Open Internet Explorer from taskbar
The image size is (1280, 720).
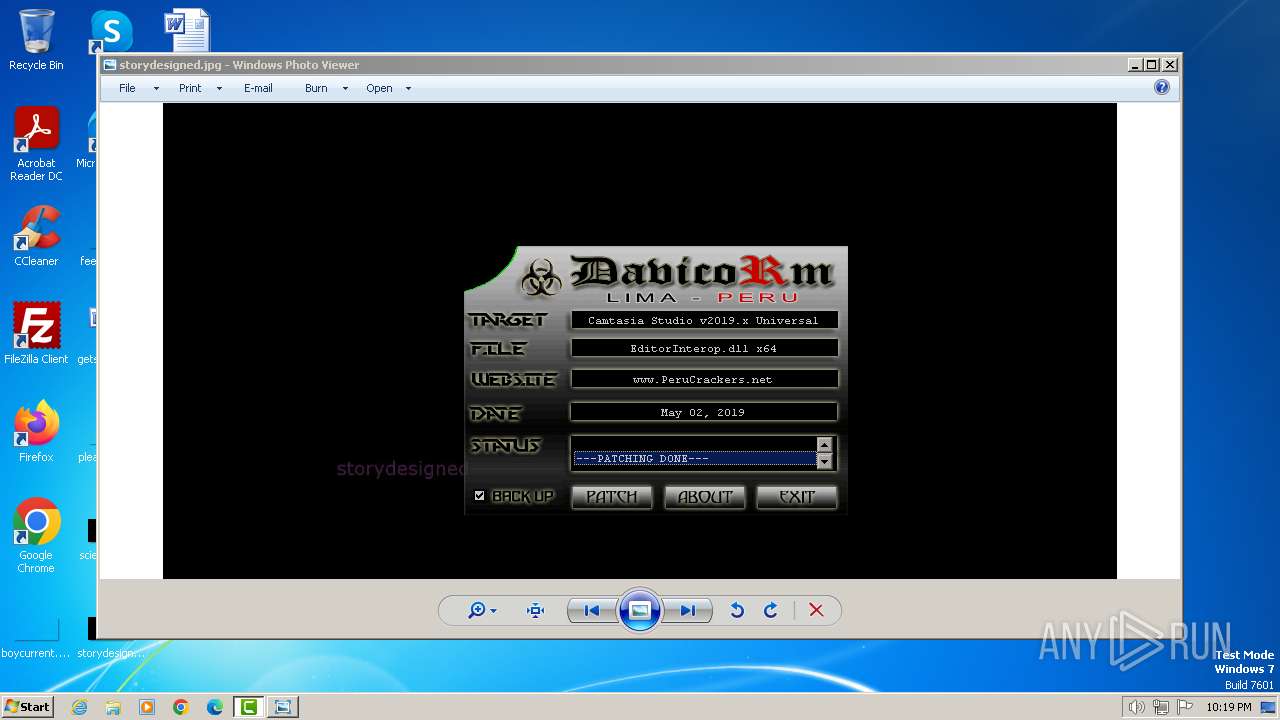80,707
